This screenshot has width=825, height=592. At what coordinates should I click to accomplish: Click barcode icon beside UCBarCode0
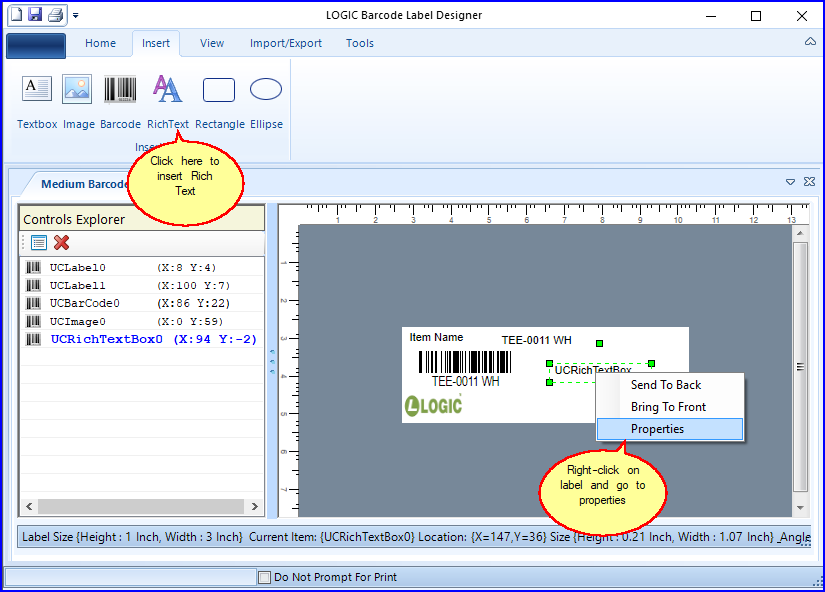click(x=33, y=303)
